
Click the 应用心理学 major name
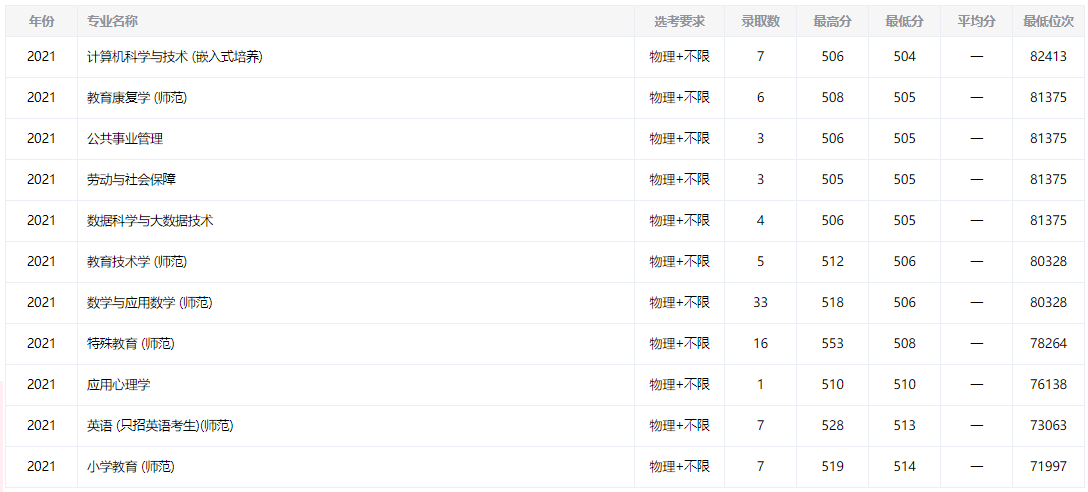point(119,385)
